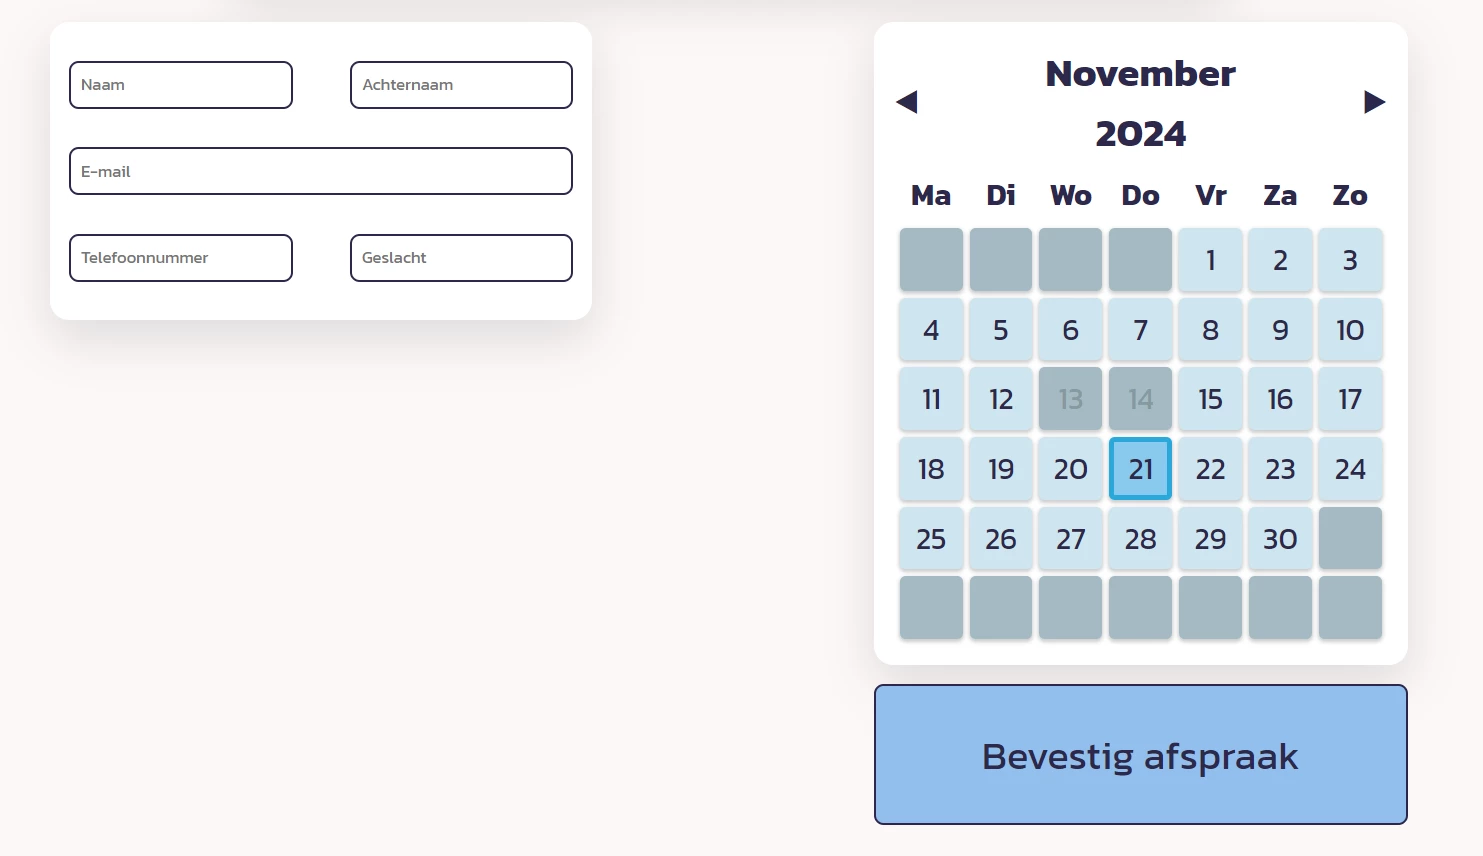Pick date 30 in the calendar

[x=1280, y=539]
